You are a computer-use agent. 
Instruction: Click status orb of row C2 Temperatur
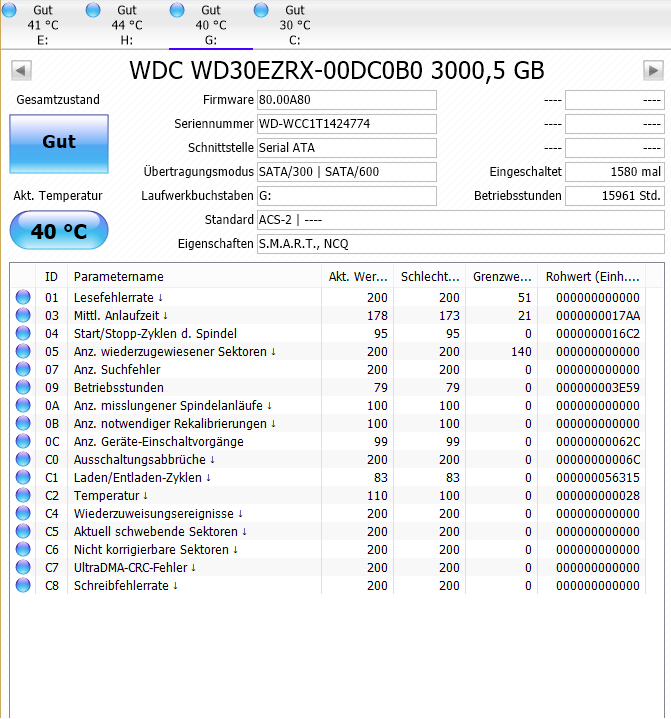23,495
